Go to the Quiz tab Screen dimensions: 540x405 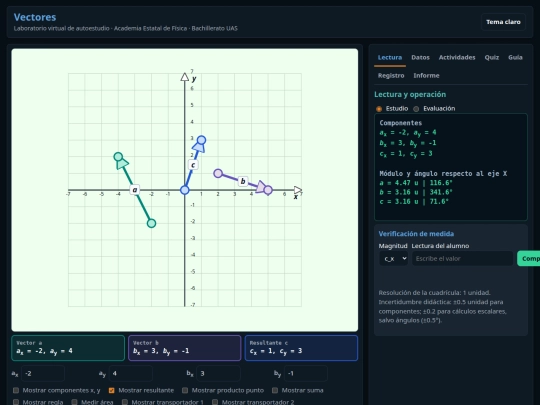[492, 58]
